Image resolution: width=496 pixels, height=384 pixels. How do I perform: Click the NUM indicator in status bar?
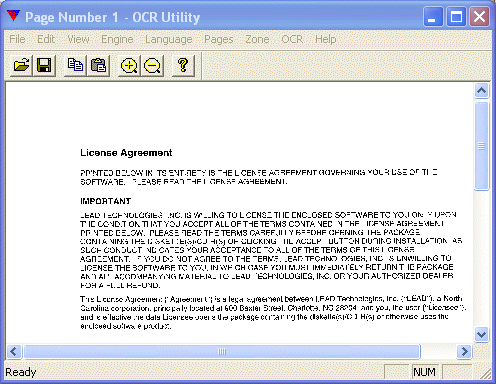point(424,372)
